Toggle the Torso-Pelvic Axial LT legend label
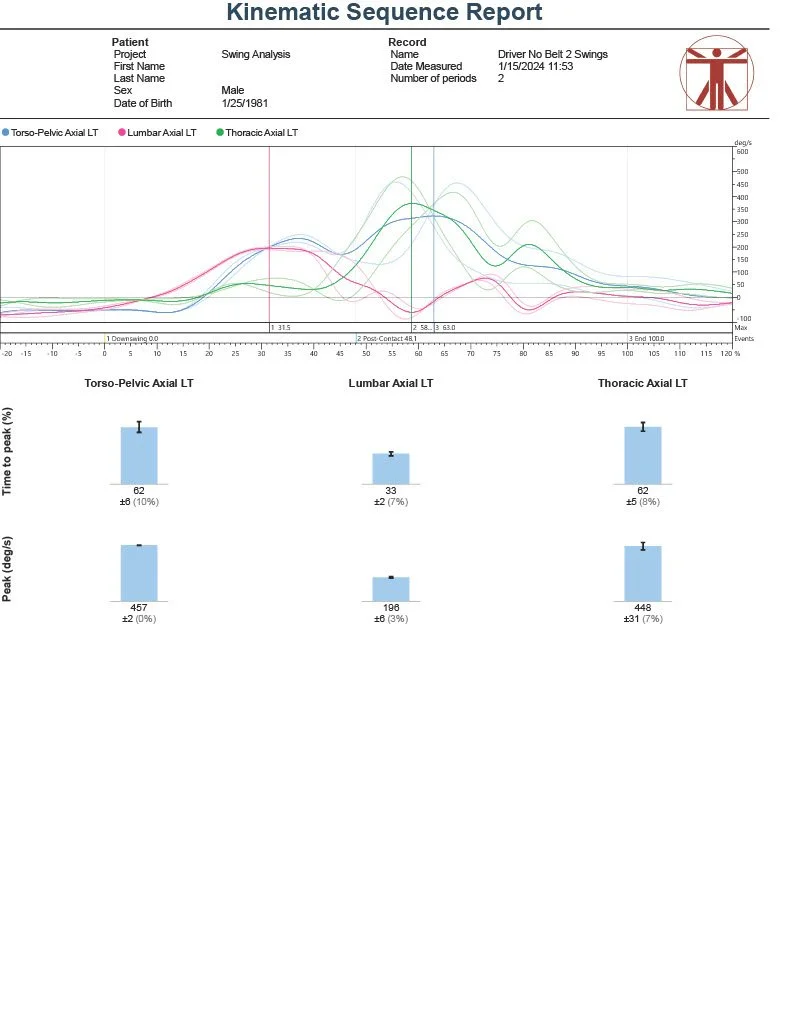 [54, 132]
